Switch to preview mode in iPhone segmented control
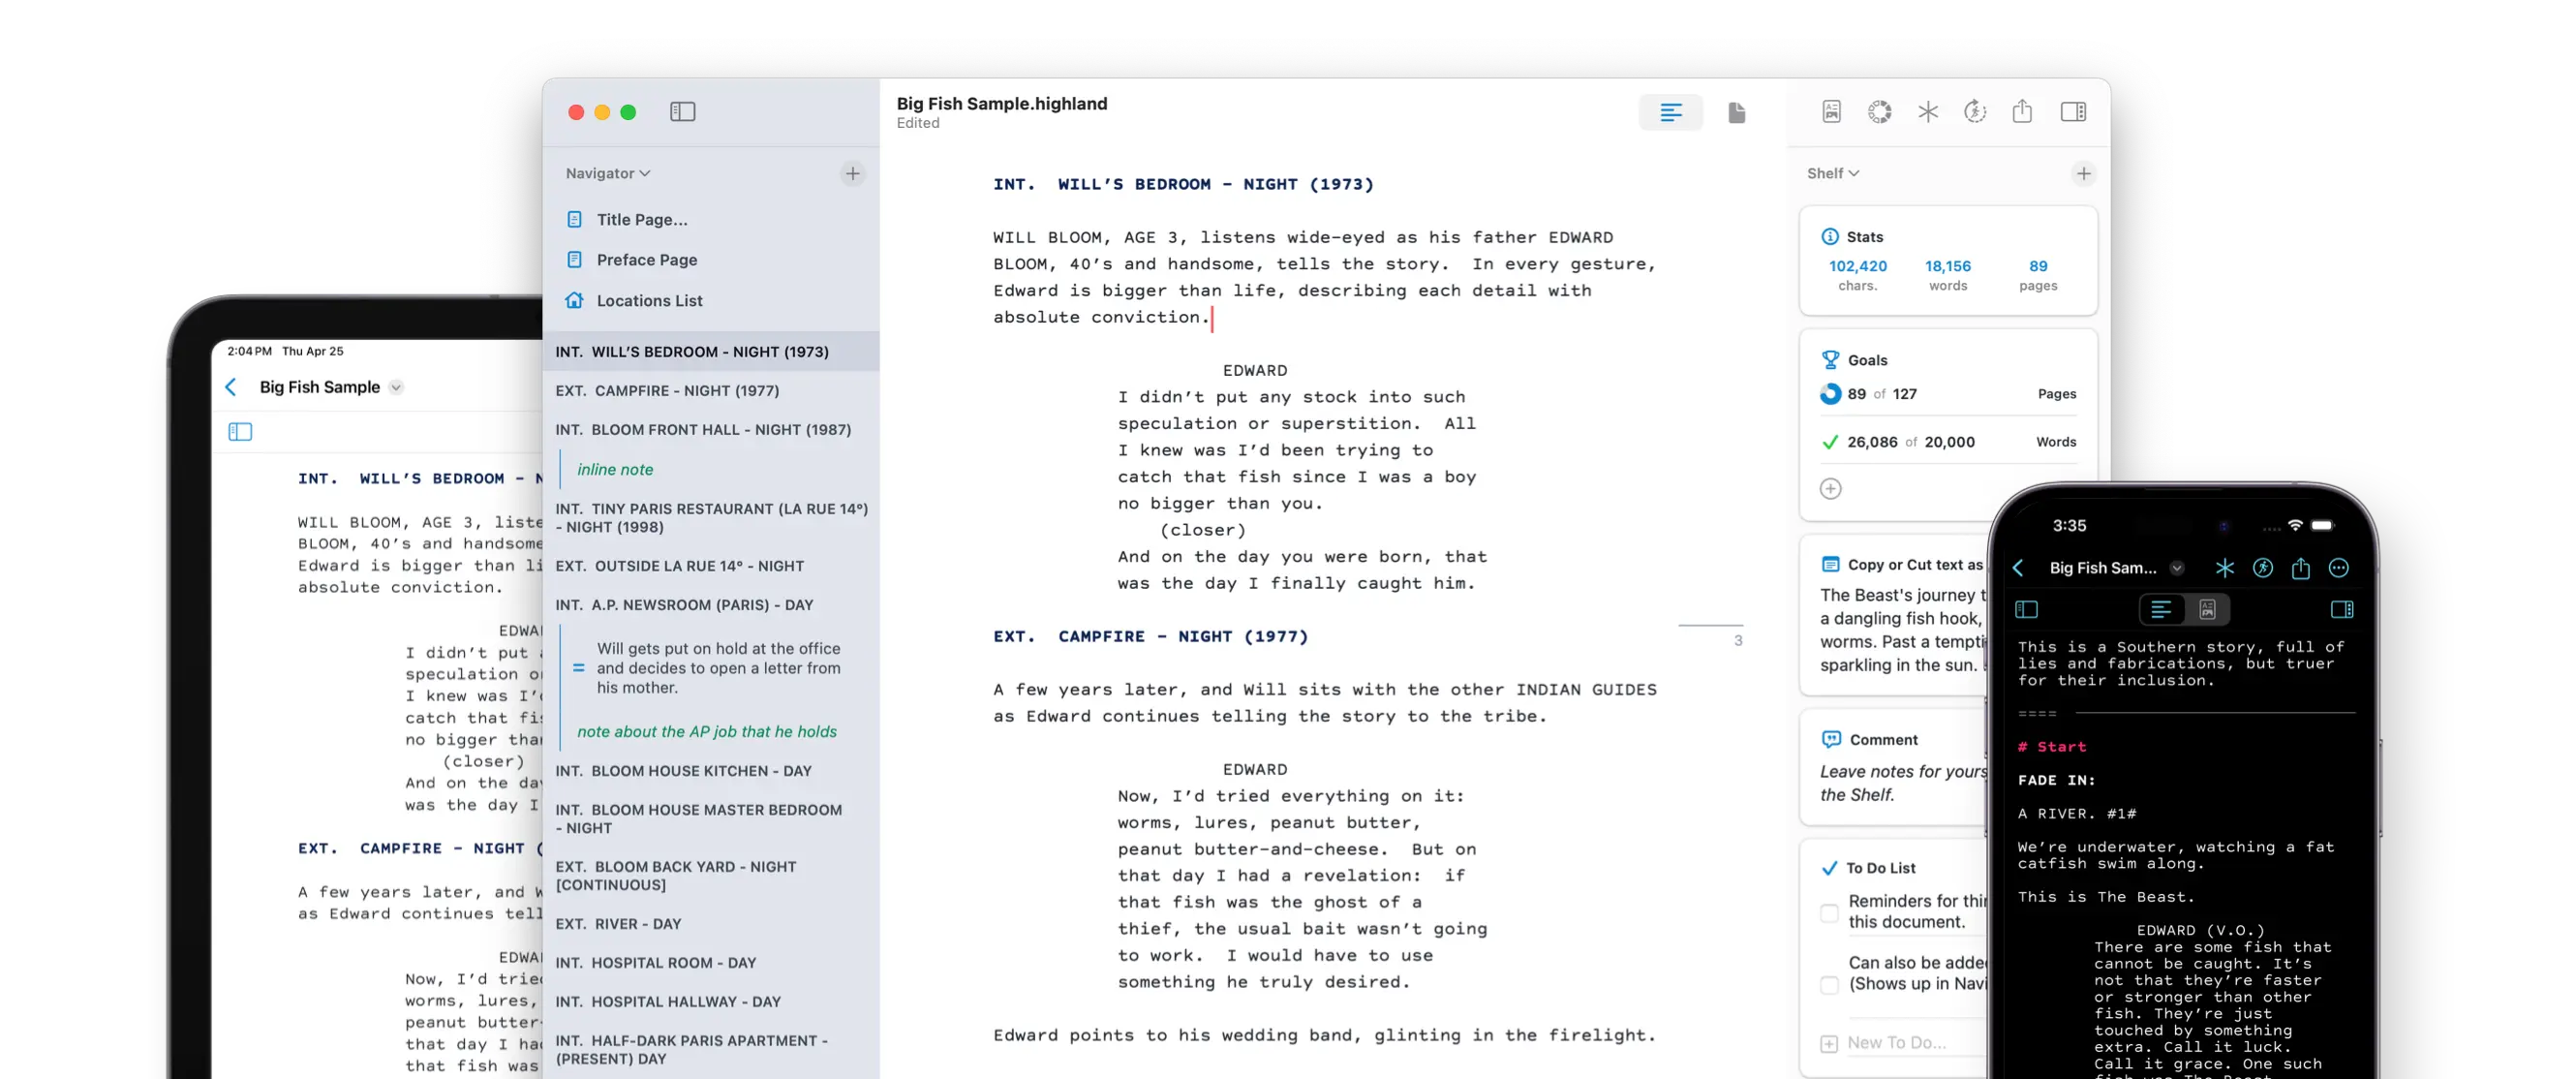 (x=2207, y=609)
